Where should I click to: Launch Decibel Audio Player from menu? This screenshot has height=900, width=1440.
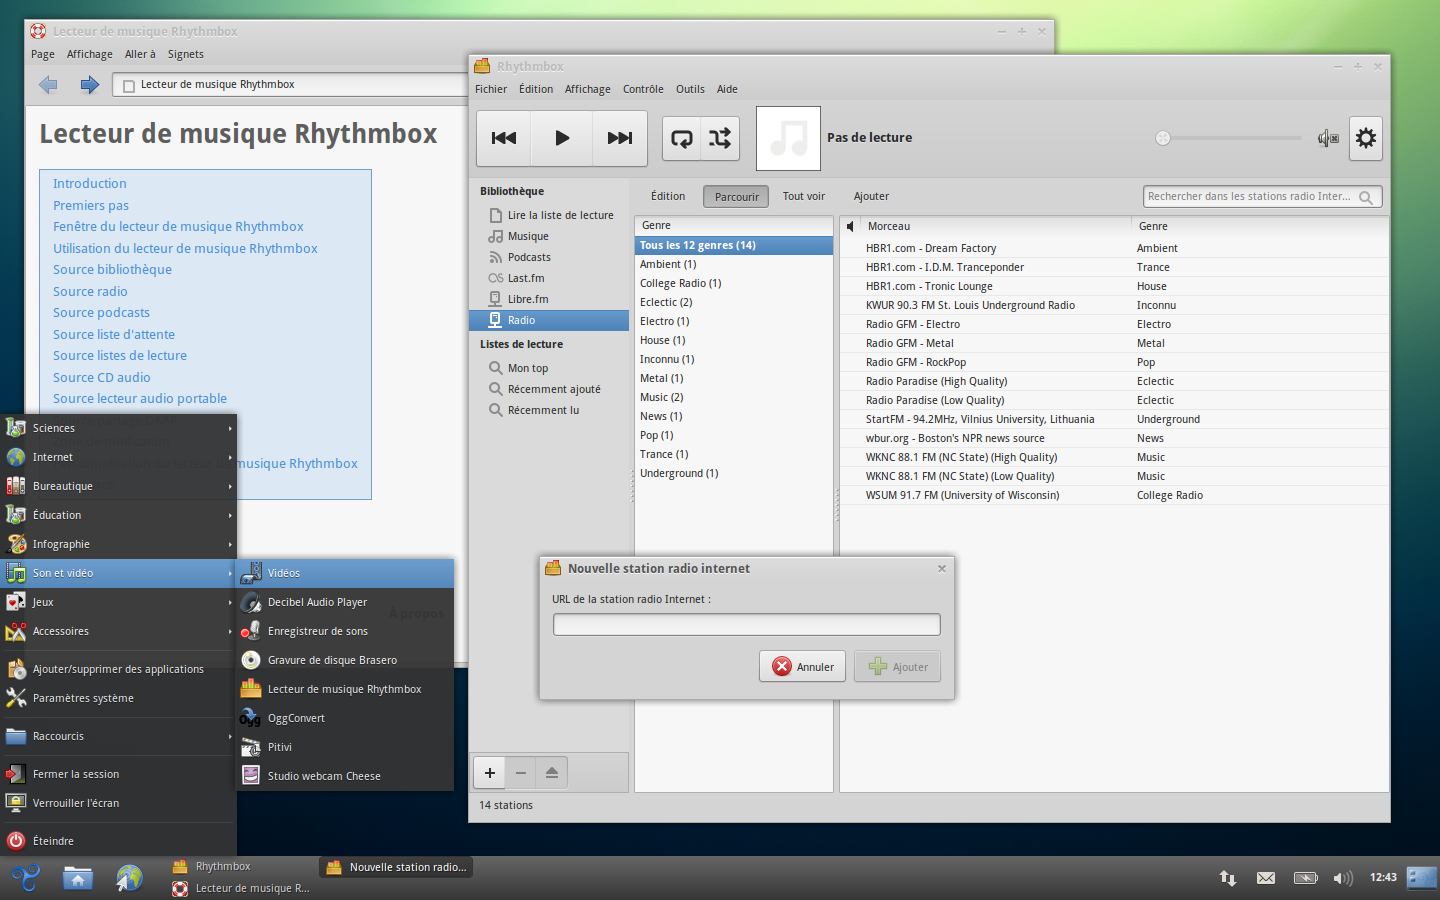(x=345, y=602)
